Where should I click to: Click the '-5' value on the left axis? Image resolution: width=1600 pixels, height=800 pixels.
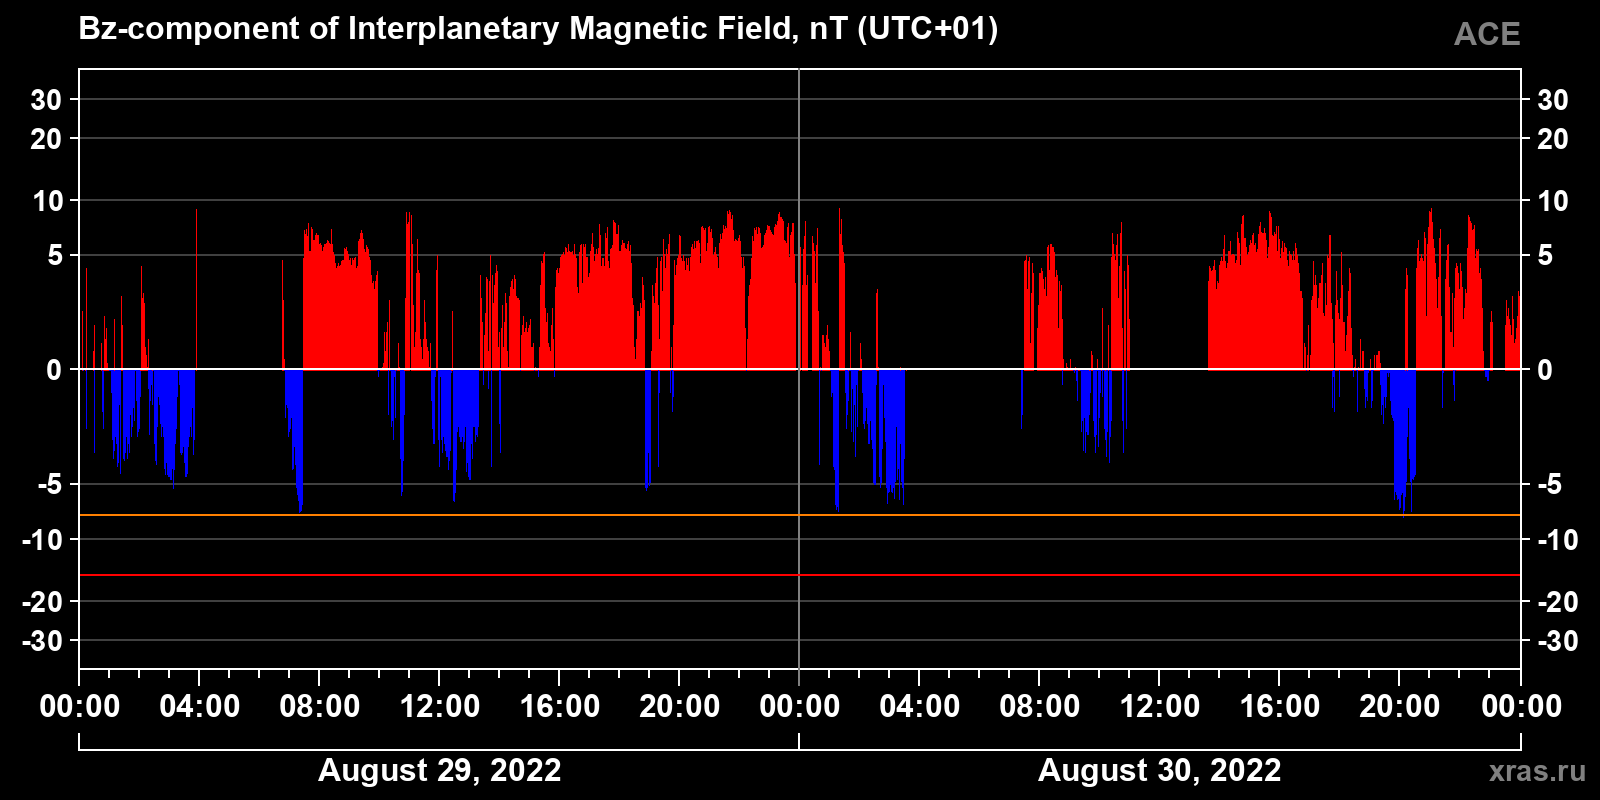pos(50,484)
